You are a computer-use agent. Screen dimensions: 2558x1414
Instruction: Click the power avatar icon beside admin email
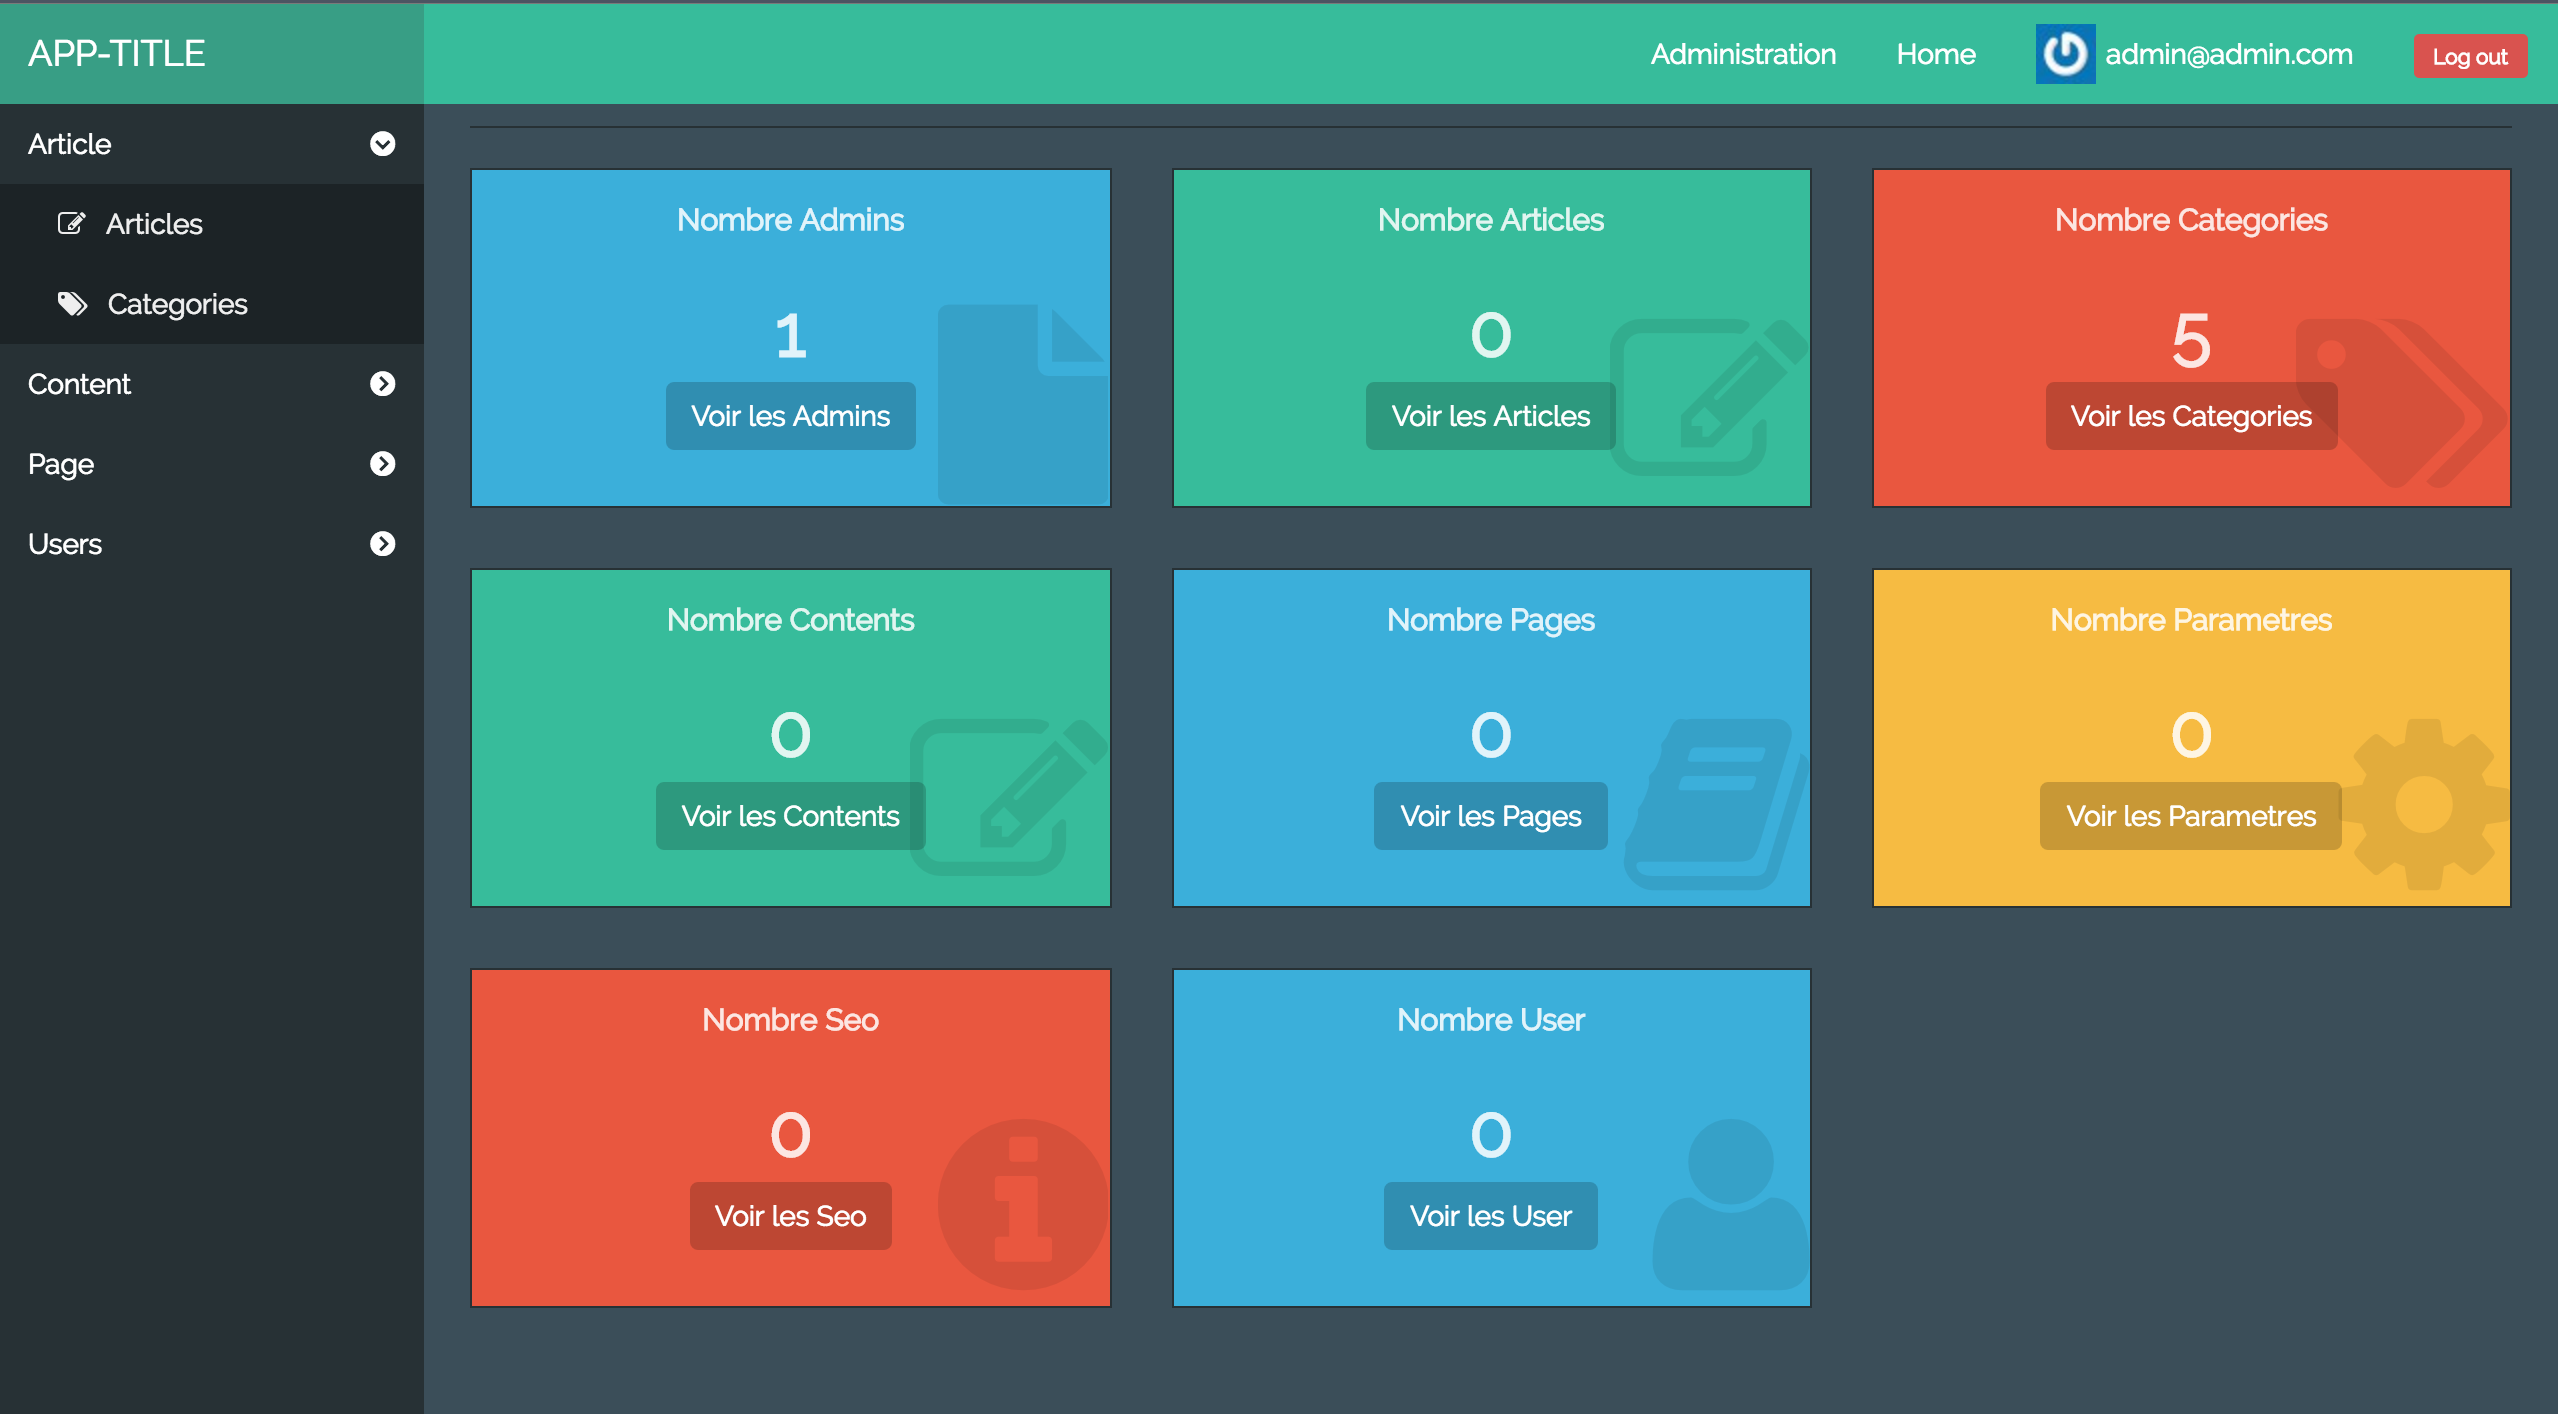2064,54
